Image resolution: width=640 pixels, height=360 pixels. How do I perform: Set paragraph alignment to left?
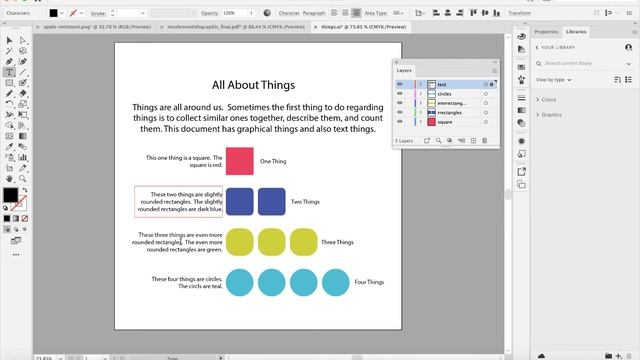pos(334,13)
